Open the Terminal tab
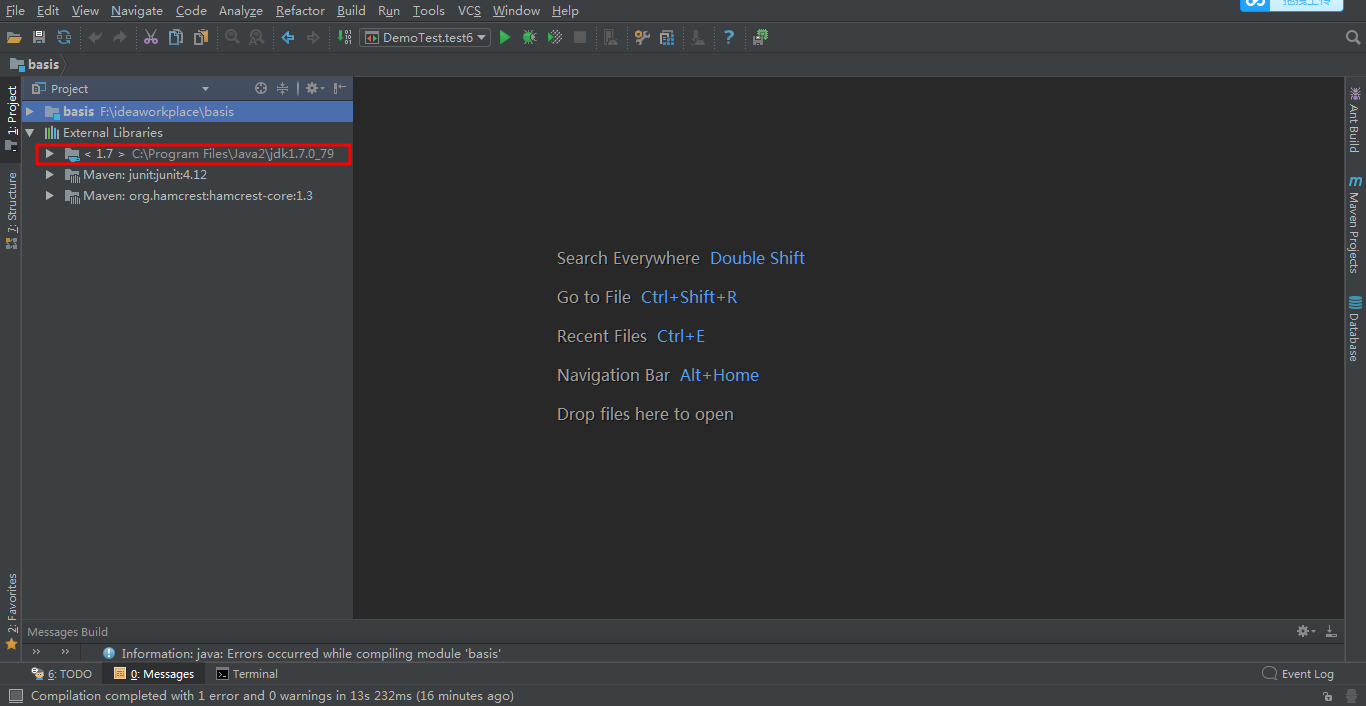Image resolution: width=1366 pixels, height=706 pixels. tap(247, 674)
